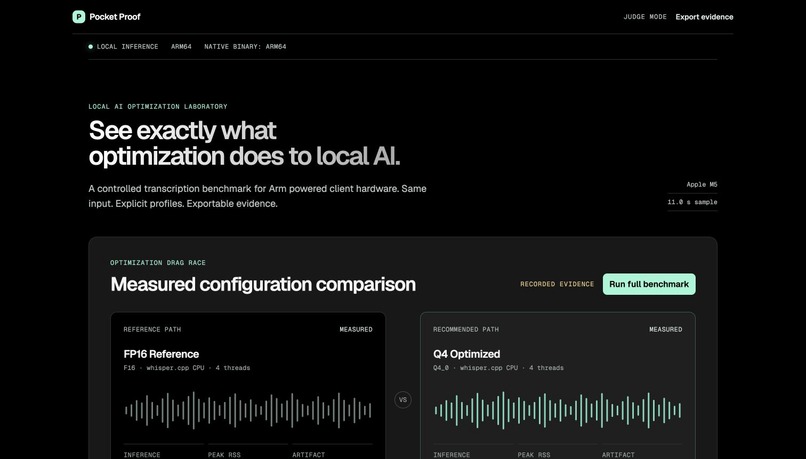The height and width of the screenshot is (459, 806).
Task: Click the Pocket Proof logo icon
Action: (79, 16)
